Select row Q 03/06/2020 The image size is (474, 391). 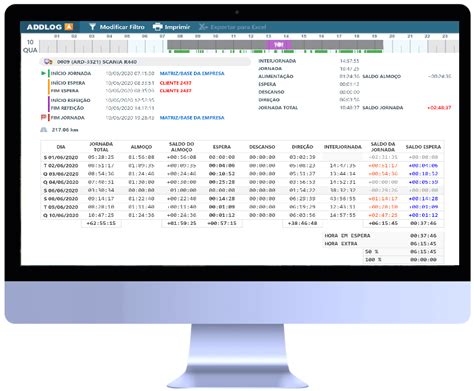242,174
